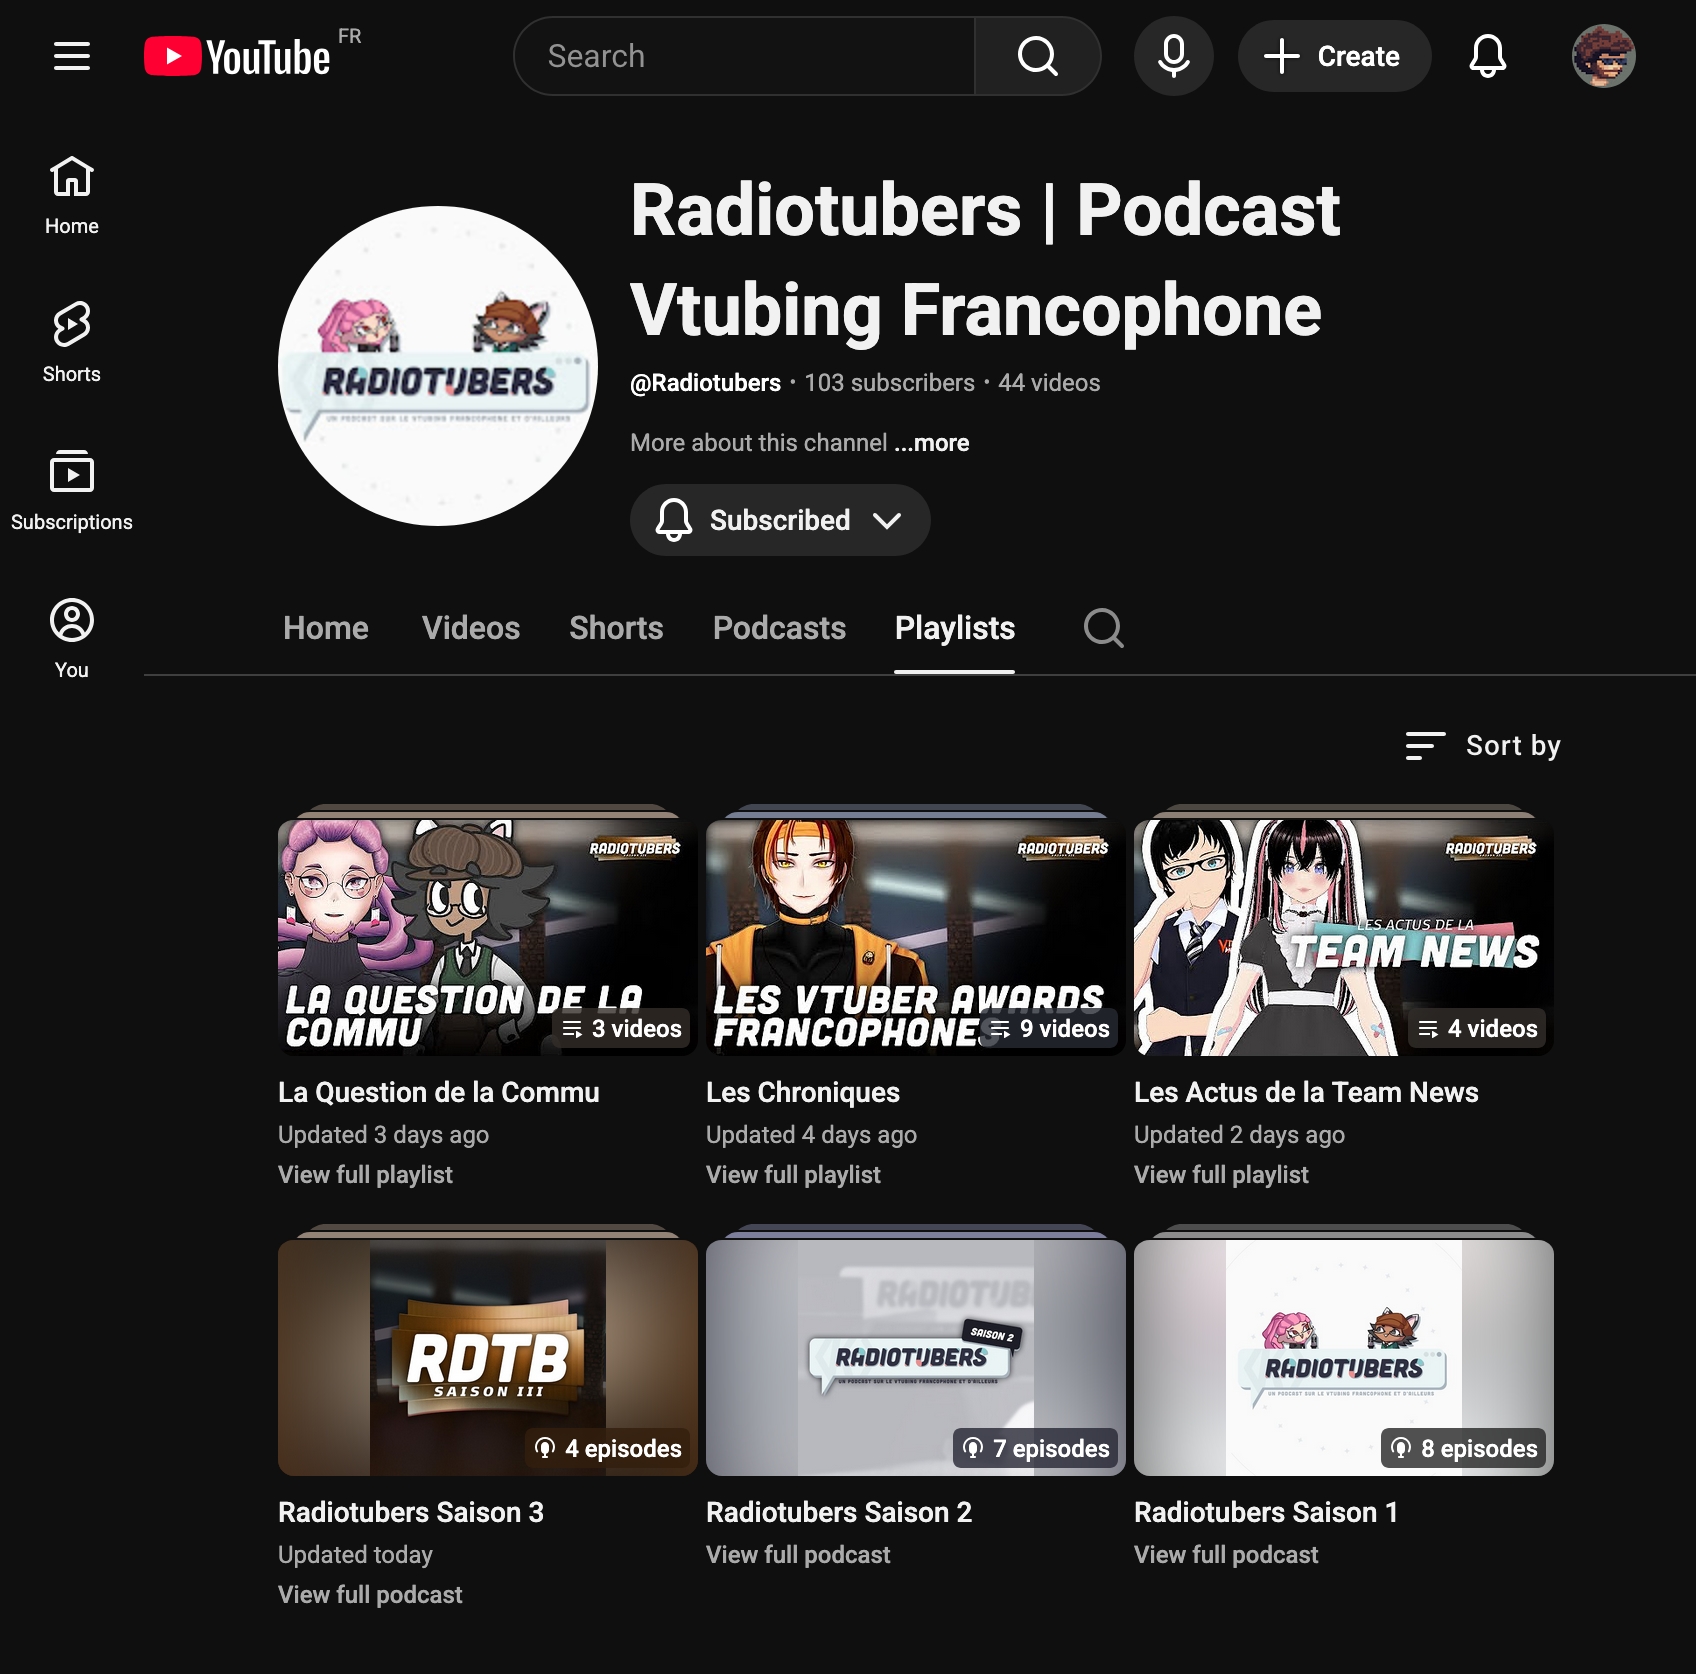The image size is (1696, 1674).
Task: Open the user account avatar menu
Action: pos(1603,56)
